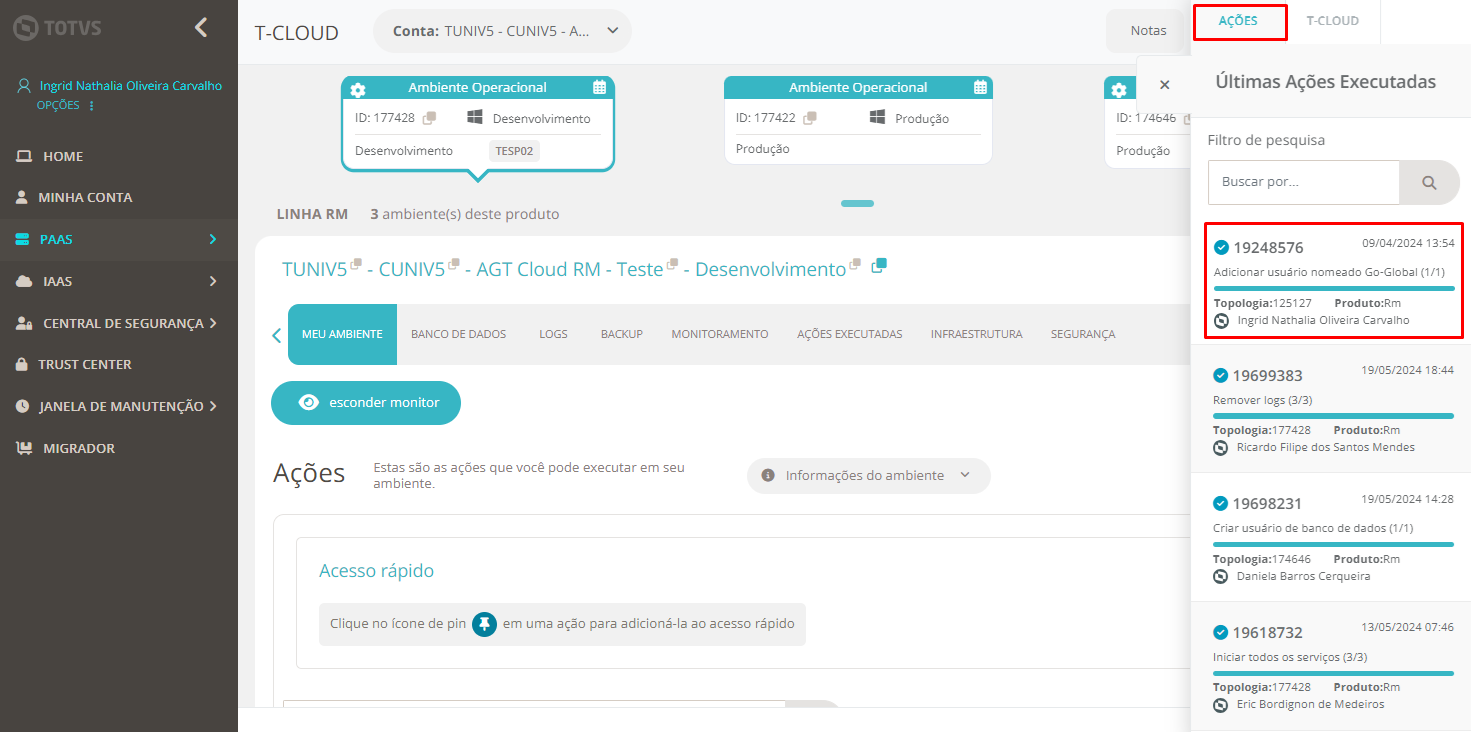Image resolution: width=1471 pixels, height=732 pixels.
Task: Select environment card ID 177422 Produção
Action: click(x=858, y=120)
